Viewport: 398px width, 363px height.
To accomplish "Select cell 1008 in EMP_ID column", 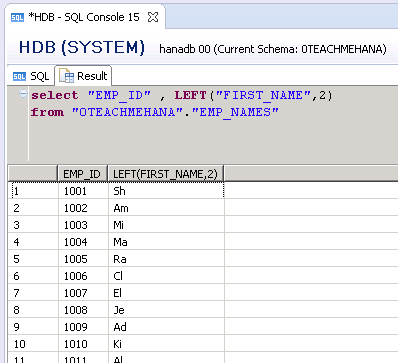I will [x=83, y=310].
